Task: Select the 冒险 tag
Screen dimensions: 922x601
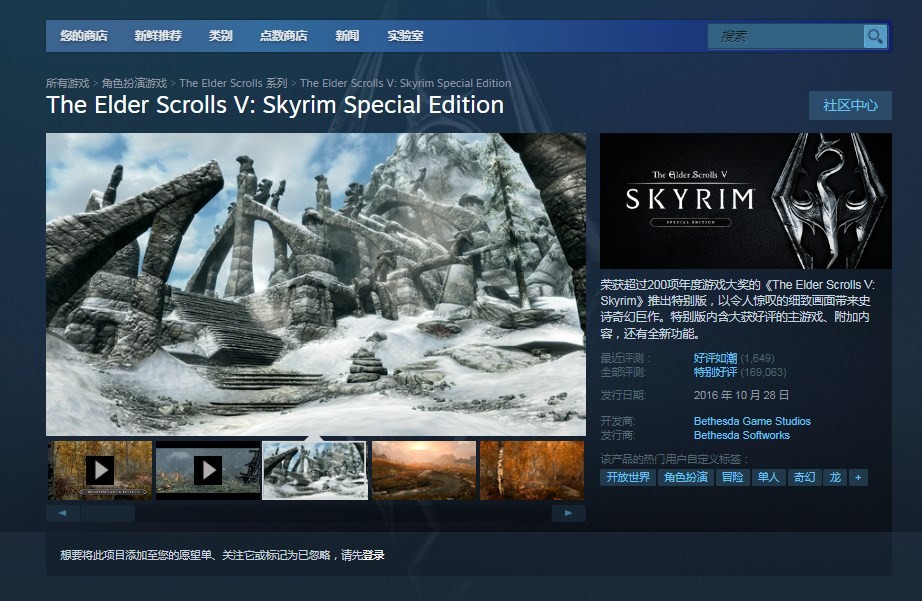Action: click(733, 478)
